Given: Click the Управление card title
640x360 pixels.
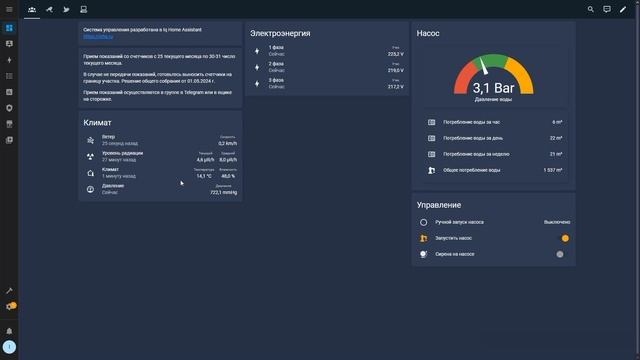Looking at the screenshot, I should pos(439,205).
